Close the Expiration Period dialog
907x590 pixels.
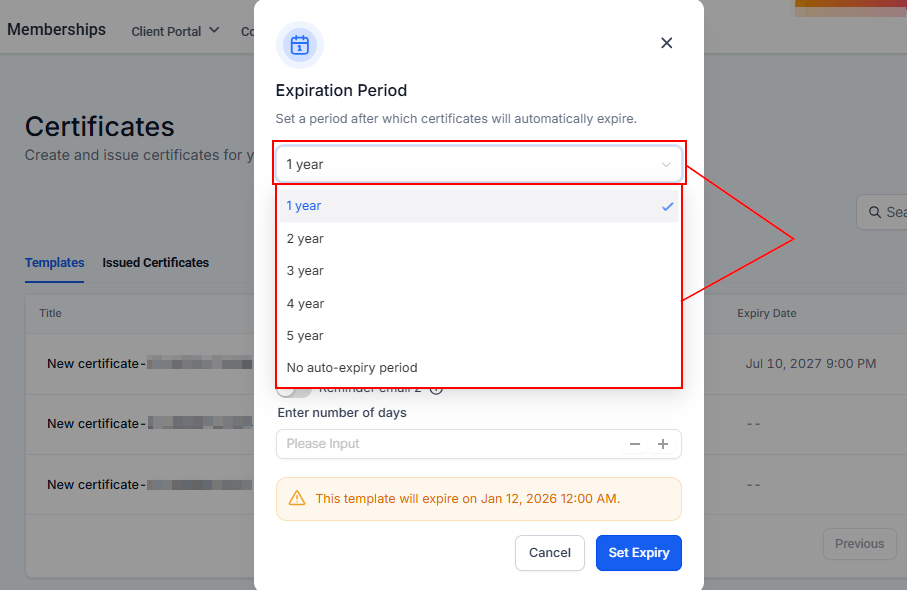667,43
